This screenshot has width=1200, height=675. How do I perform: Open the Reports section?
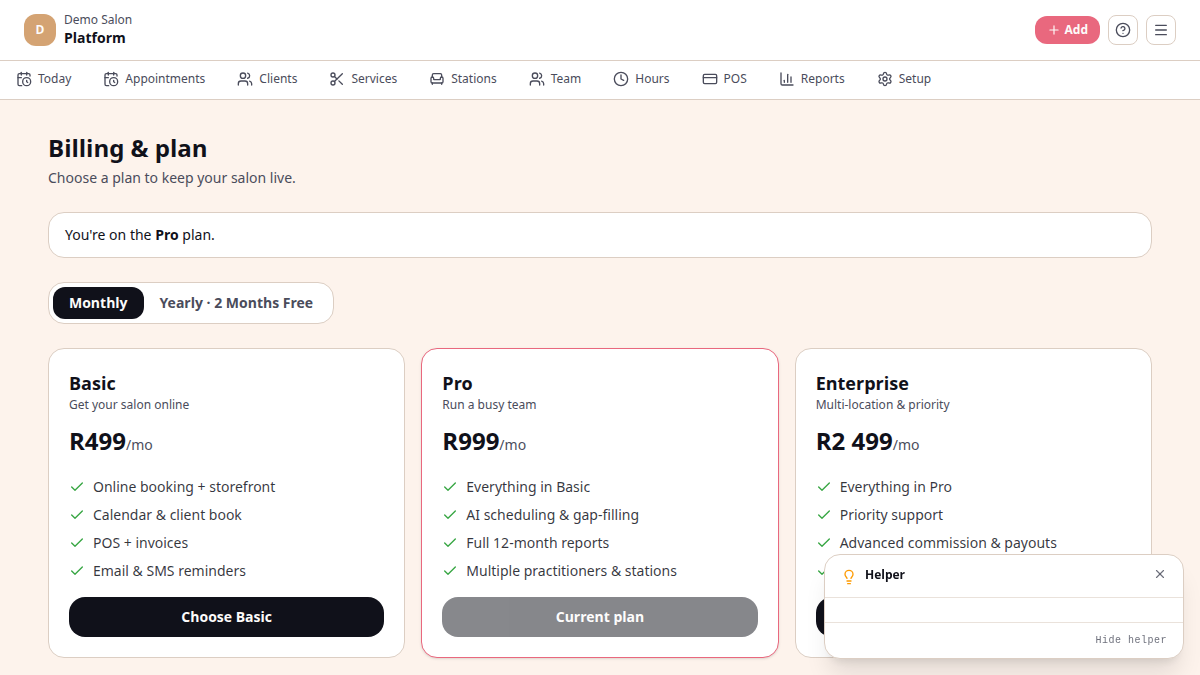812,79
